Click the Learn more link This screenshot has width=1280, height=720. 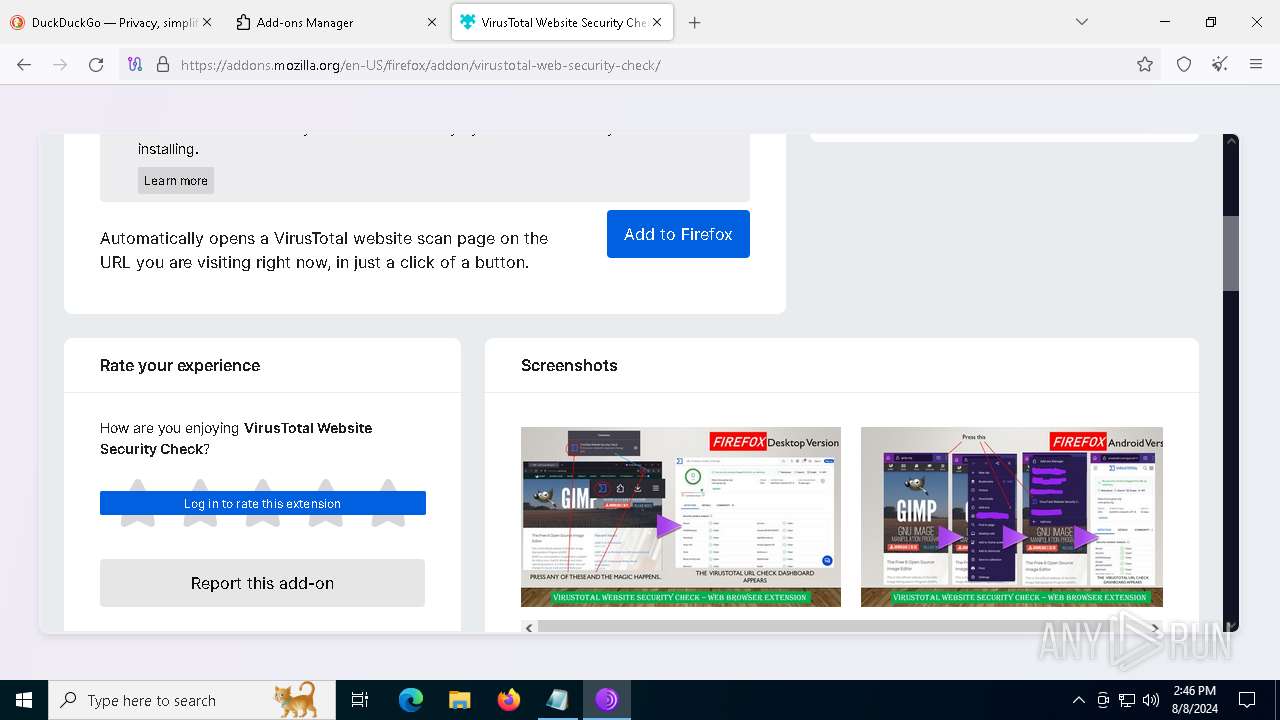176,181
